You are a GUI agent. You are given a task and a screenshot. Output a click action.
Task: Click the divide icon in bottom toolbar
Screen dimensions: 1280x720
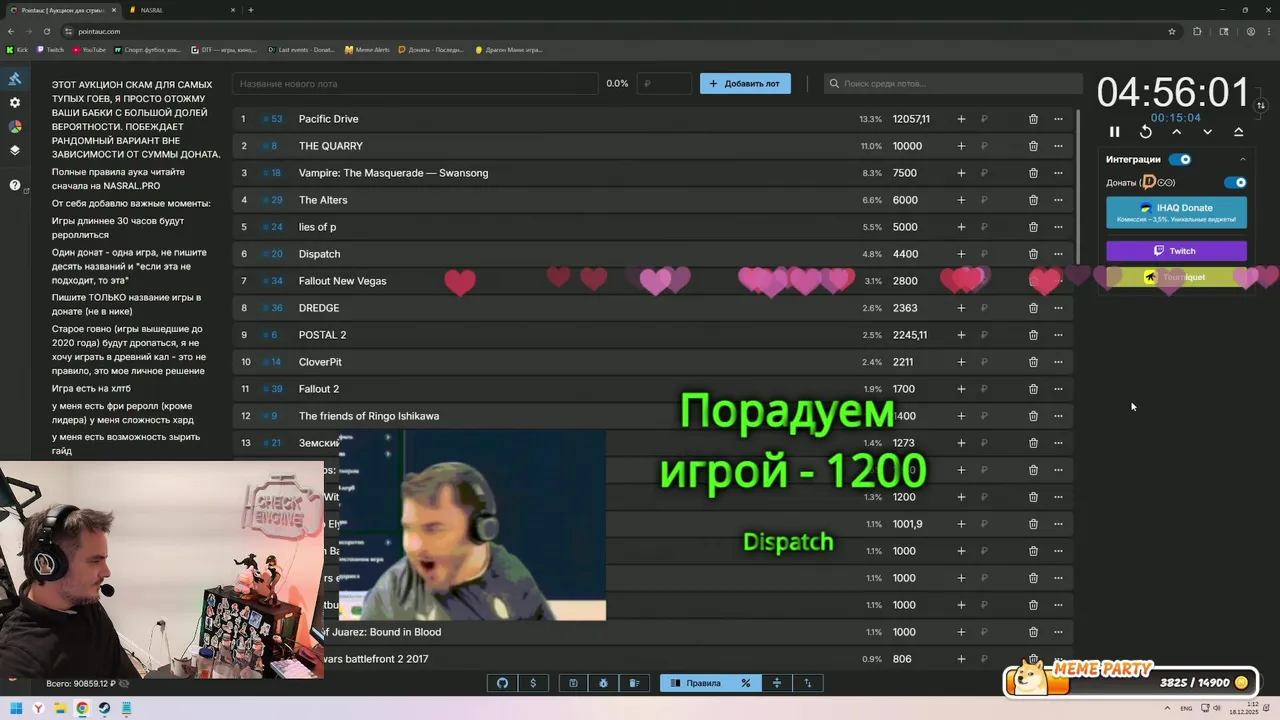click(x=776, y=683)
